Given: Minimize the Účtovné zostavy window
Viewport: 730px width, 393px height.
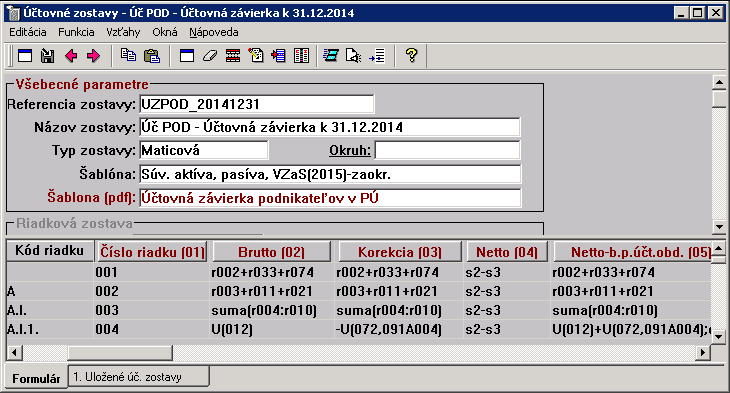Looking at the screenshot, I should point(682,13).
